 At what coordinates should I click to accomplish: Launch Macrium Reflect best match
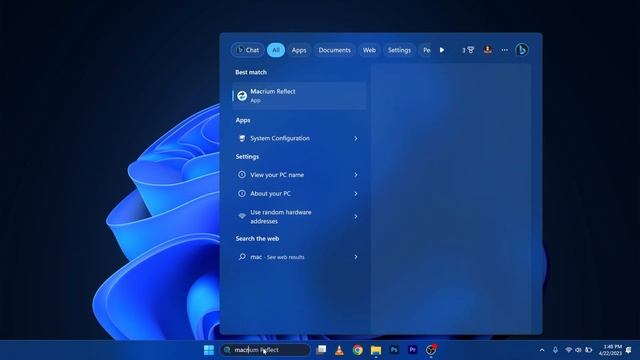tap(299, 96)
